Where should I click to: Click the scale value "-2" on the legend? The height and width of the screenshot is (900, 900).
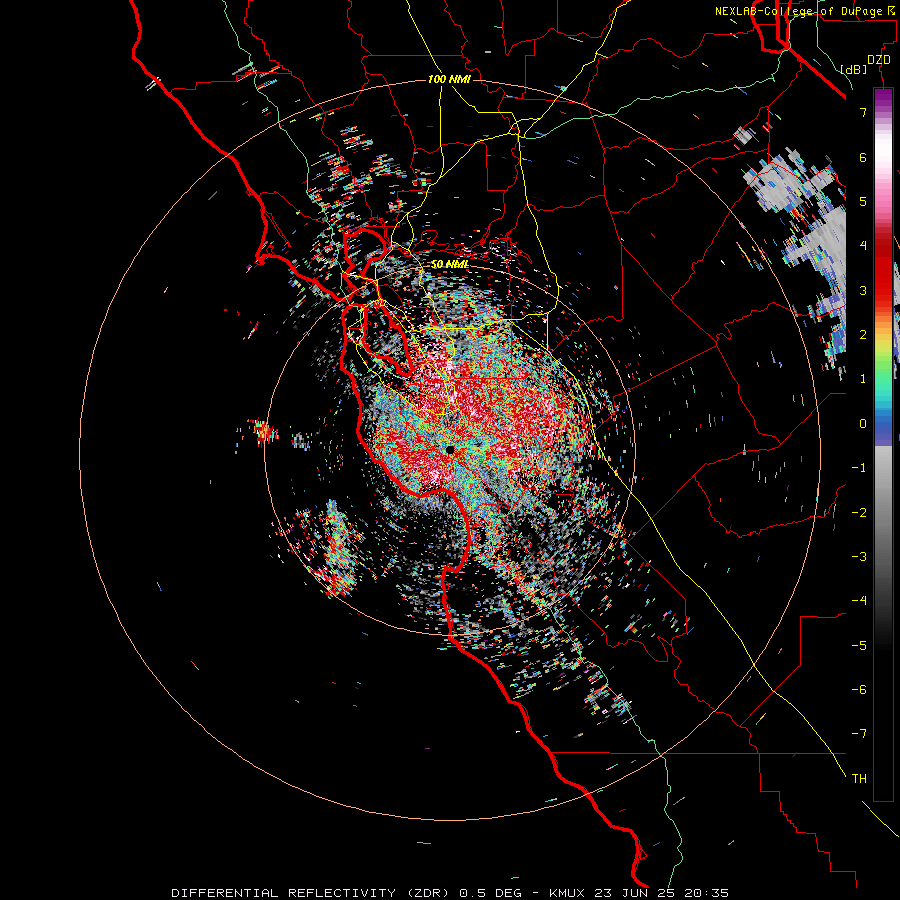click(859, 512)
